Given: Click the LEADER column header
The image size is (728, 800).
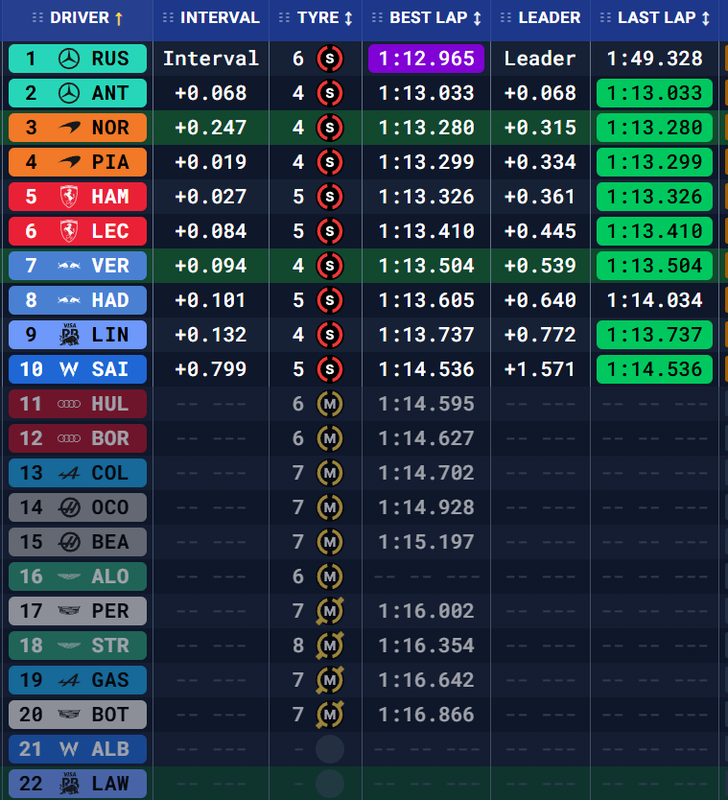Looking at the screenshot, I should pyautogui.click(x=540, y=18).
